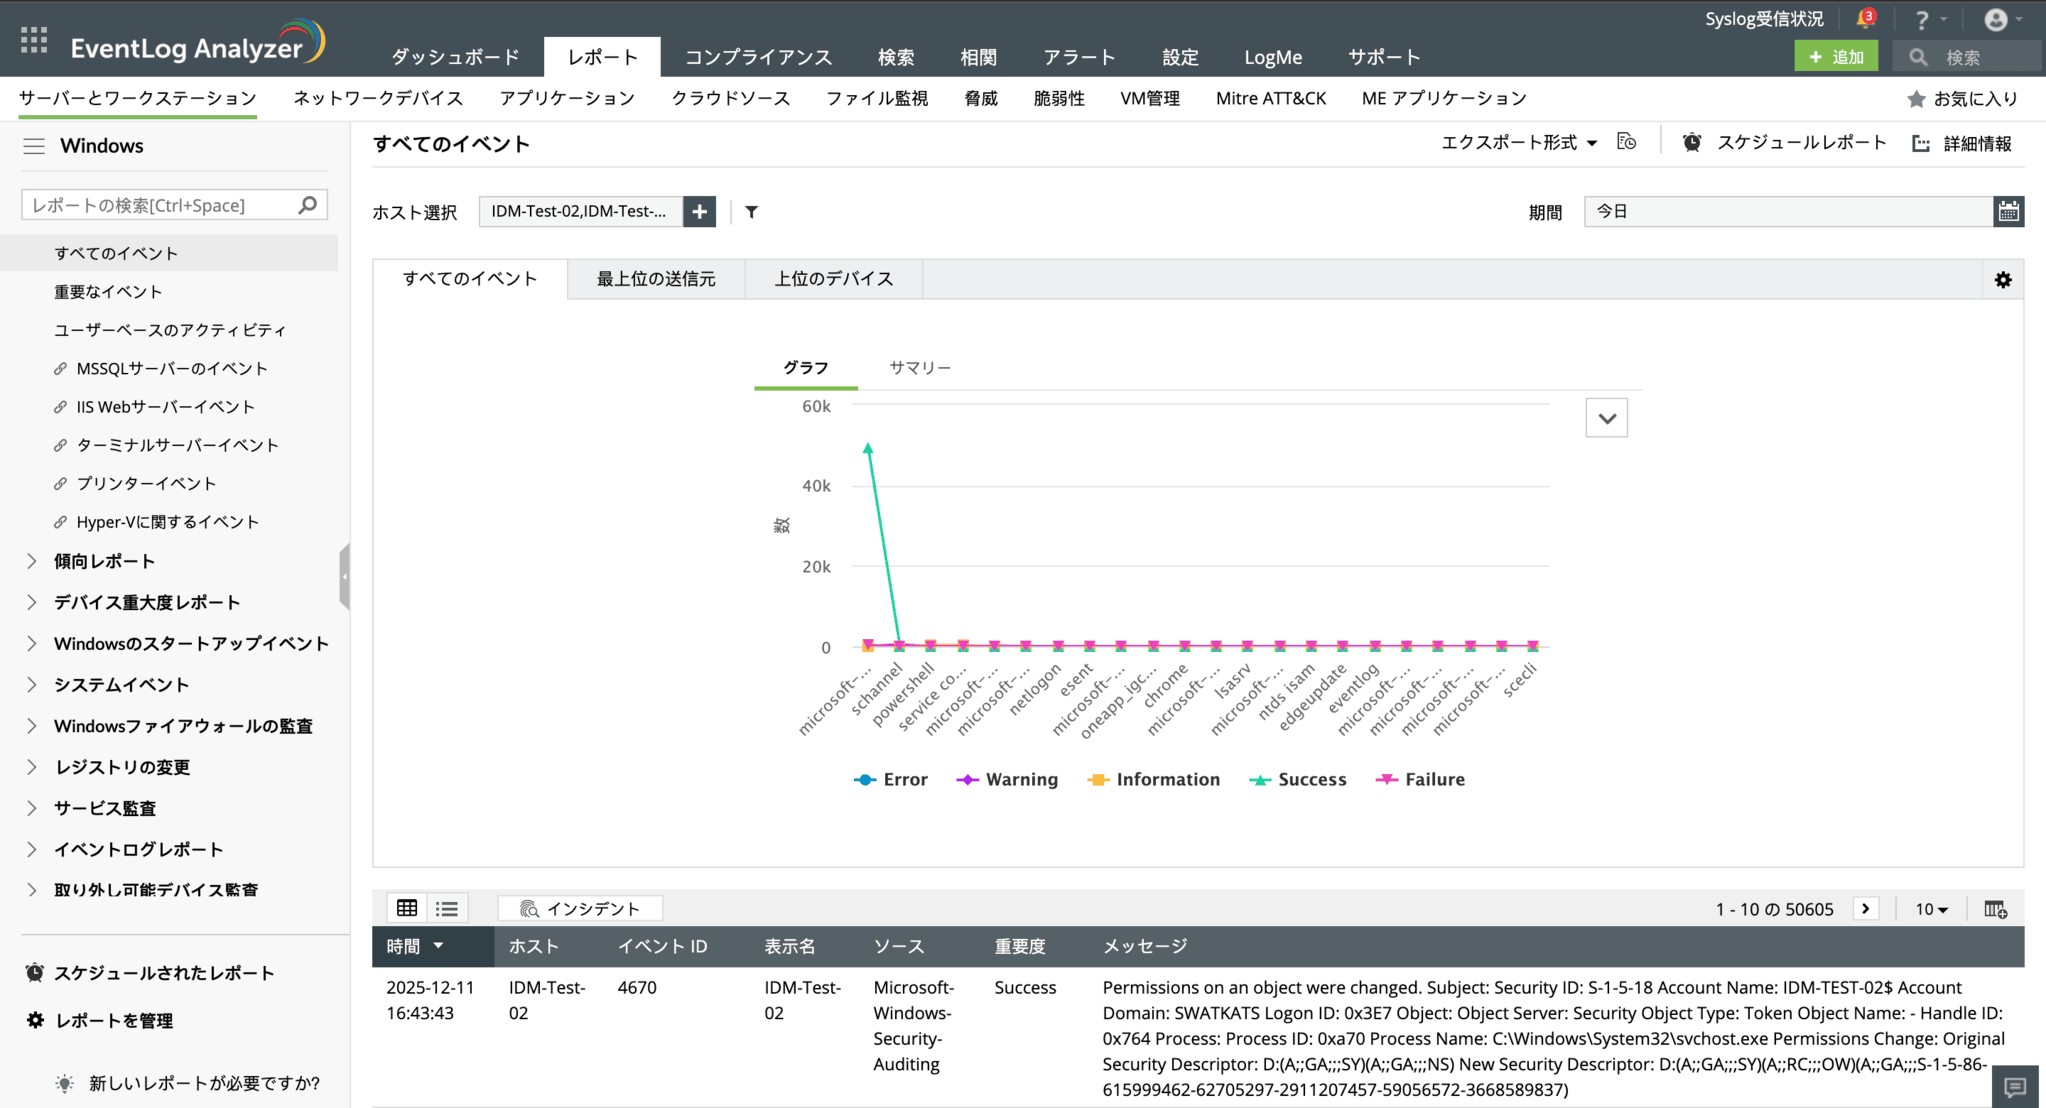The width and height of the screenshot is (2046, 1108).
Task: Open the エクスポート形式 dropdown
Action: pos(1518,143)
